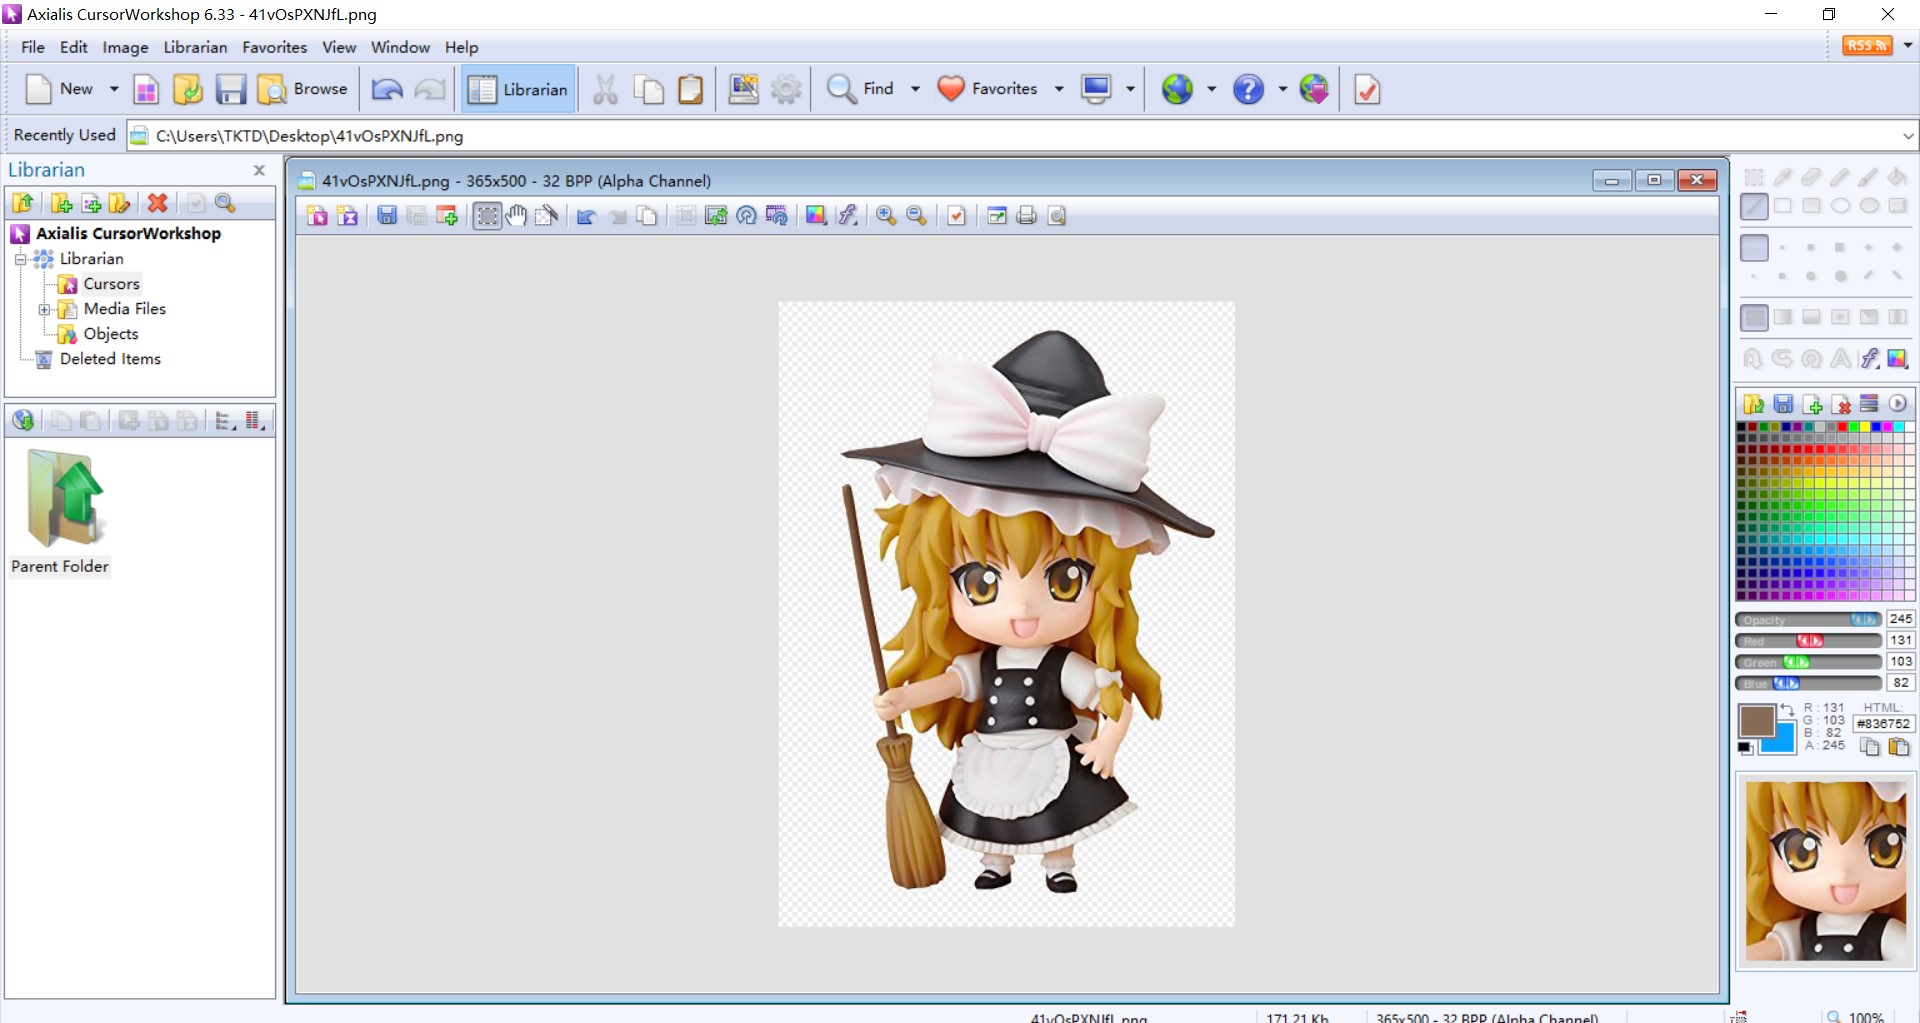Viewport: 1920px width, 1023px height.
Task: Expand the Media Files tree node
Action: [x=44, y=310]
